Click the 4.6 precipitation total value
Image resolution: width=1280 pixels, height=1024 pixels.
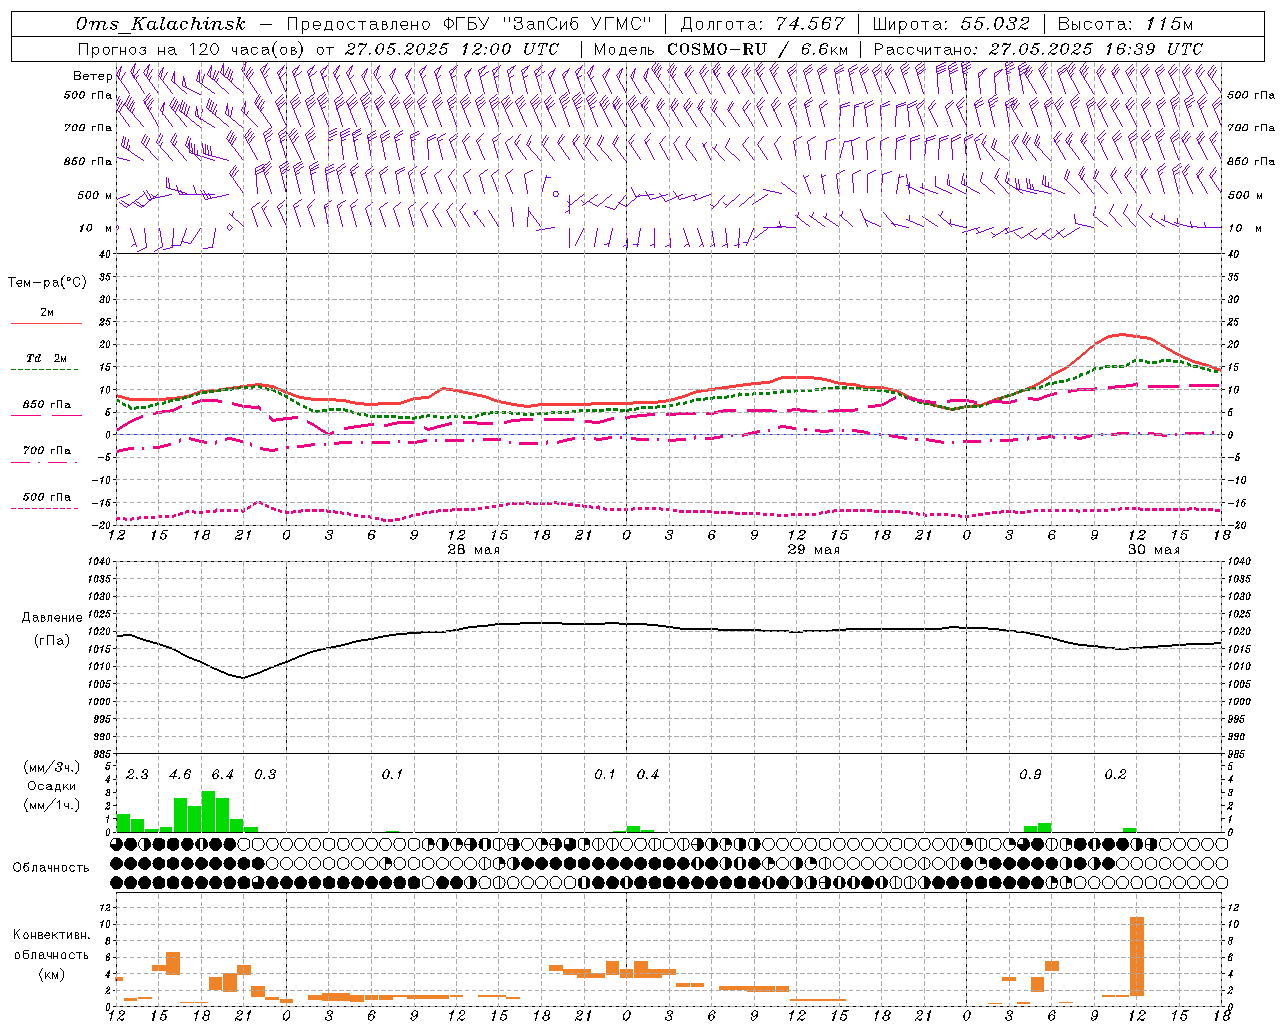[180, 775]
